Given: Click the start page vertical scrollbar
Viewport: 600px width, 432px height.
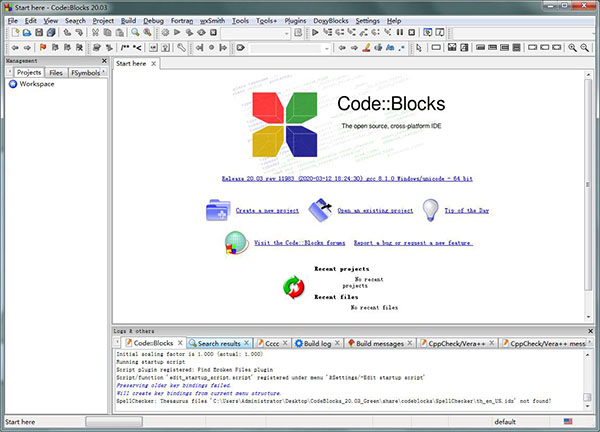Looking at the screenshot, I should point(588,184).
